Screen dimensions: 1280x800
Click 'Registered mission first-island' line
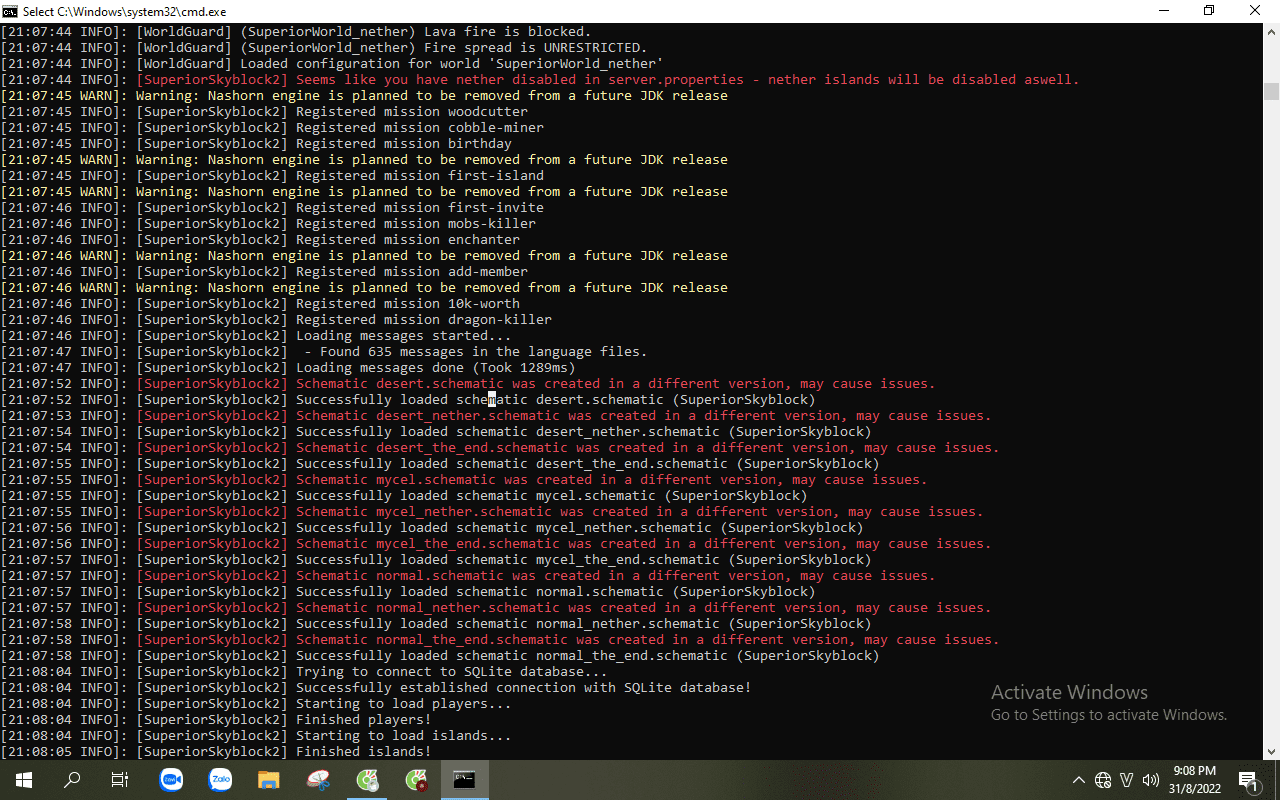click(x=272, y=176)
